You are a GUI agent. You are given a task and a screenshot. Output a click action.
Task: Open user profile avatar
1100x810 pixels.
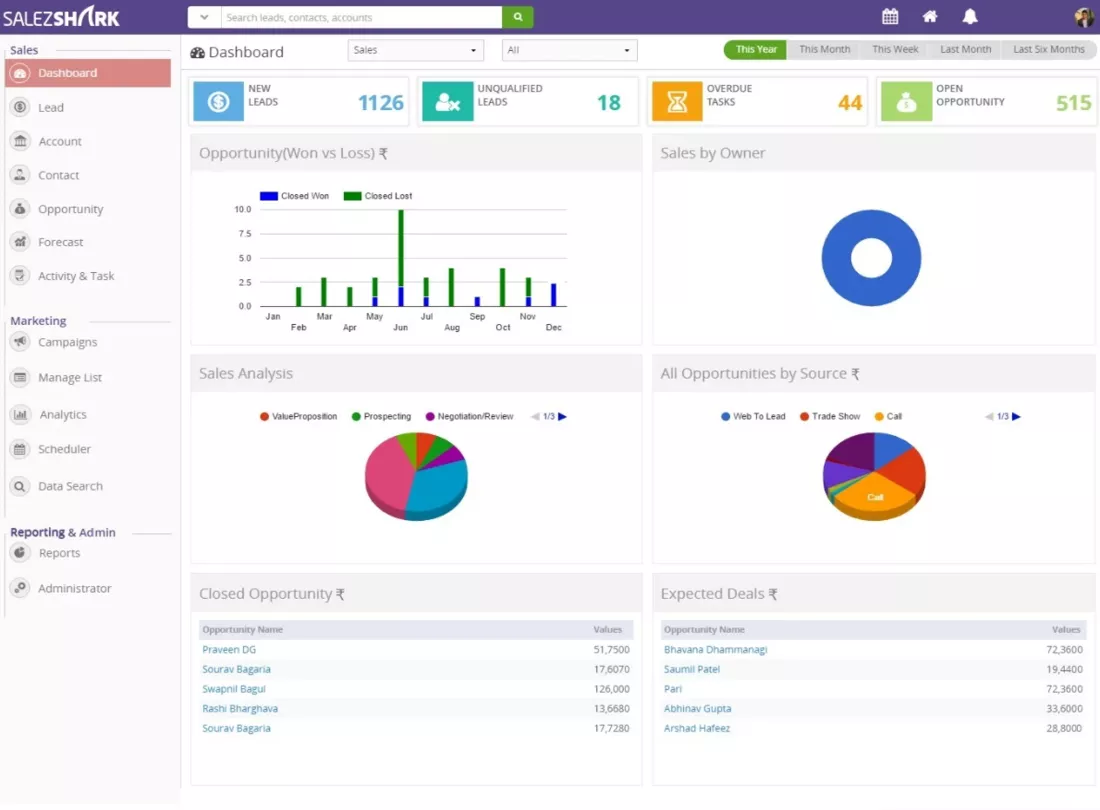[1085, 17]
